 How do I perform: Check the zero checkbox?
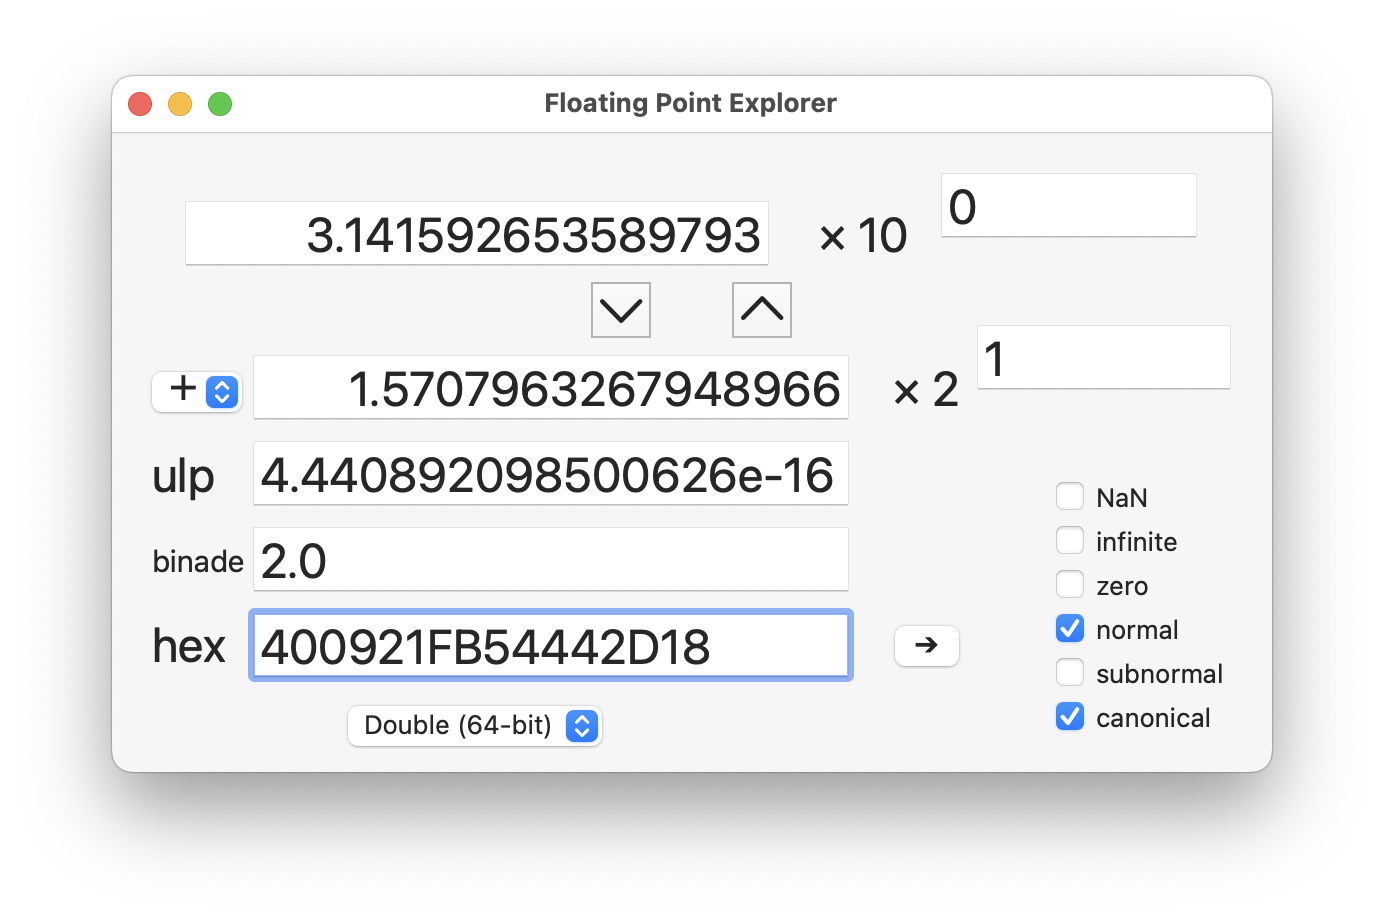[1070, 584]
